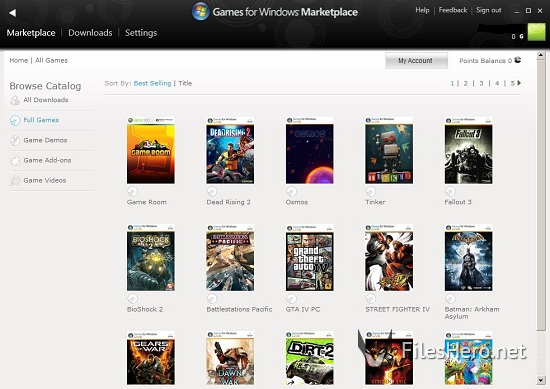Click the round icon below BioShock 2 cover
Screen dimensions: 550x389
tap(132, 299)
